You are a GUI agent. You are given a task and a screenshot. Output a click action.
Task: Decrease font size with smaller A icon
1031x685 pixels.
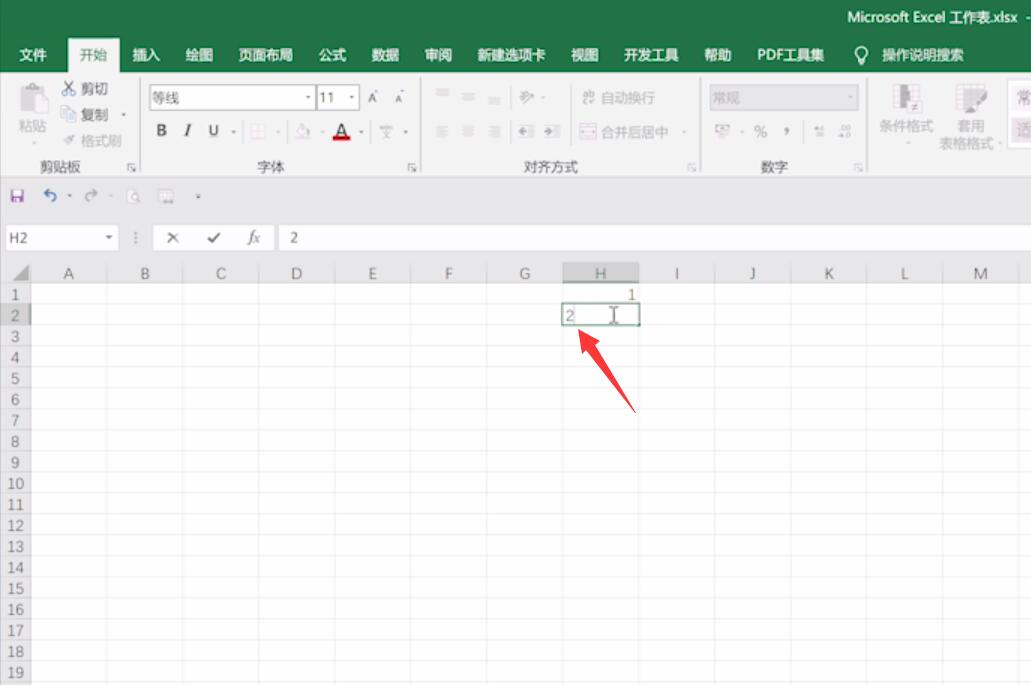coord(398,97)
